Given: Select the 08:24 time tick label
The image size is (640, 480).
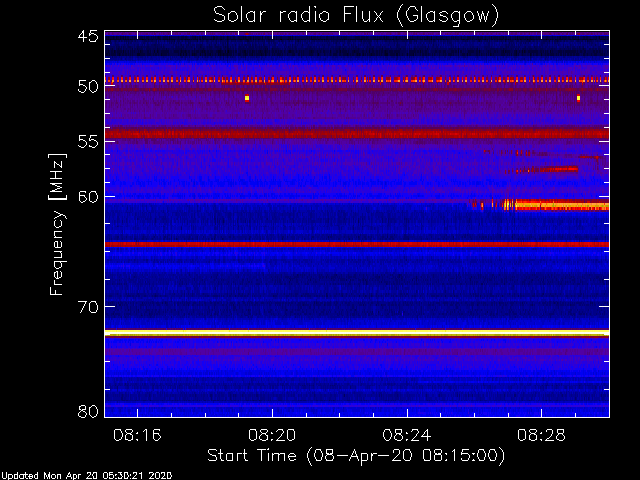Looking at the screenshot, I should coord(407,435).
